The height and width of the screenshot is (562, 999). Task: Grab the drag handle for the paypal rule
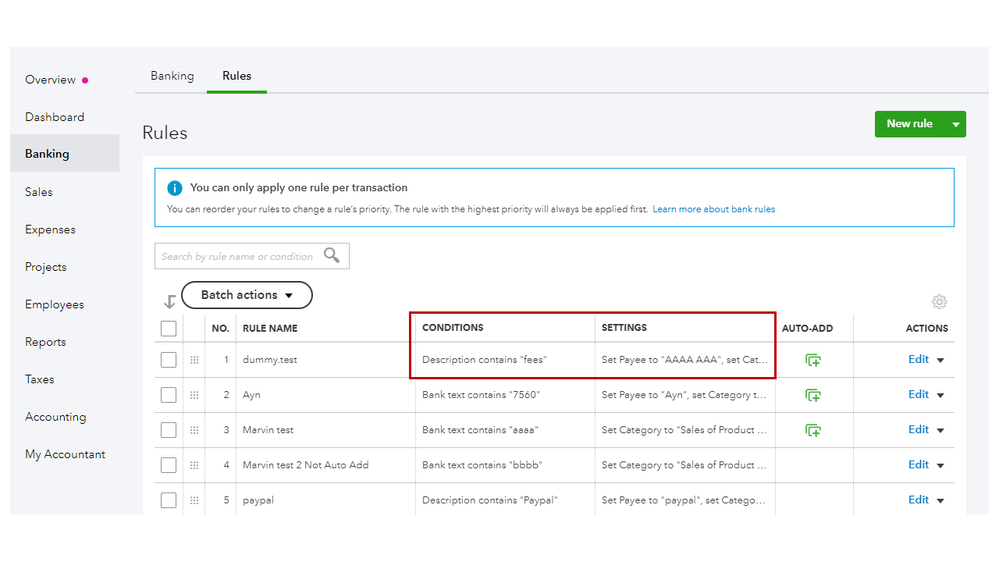194,500
